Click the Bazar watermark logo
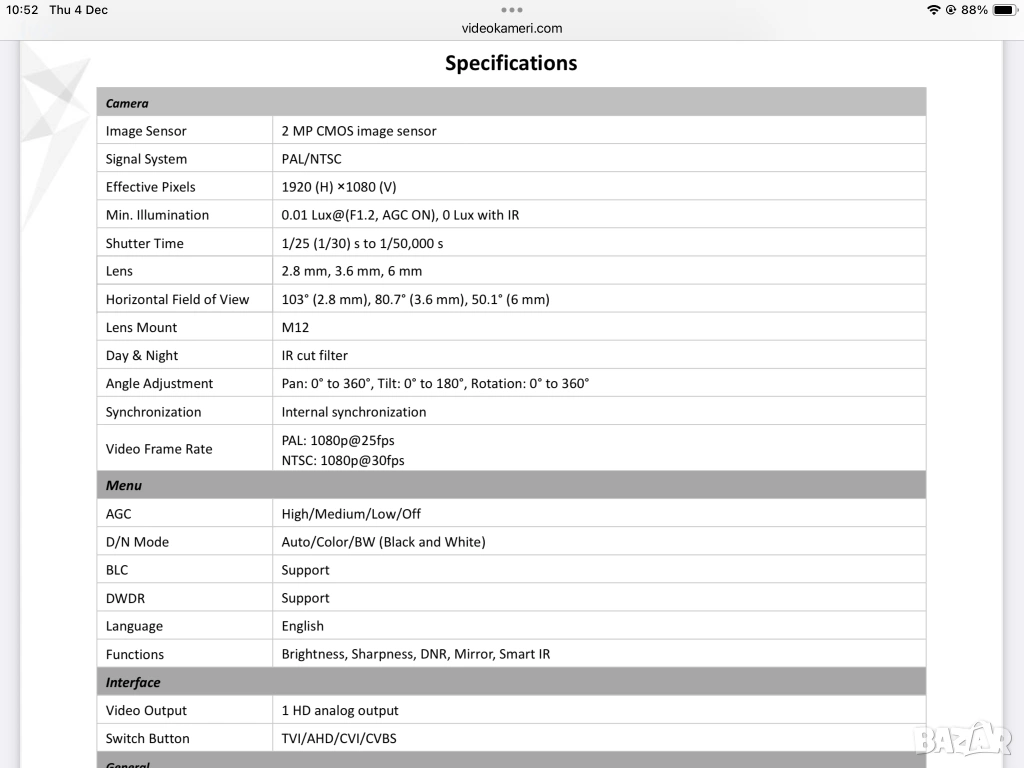Screen dimensions: 1024x768 pyautogui.click(x=960, y=739)
